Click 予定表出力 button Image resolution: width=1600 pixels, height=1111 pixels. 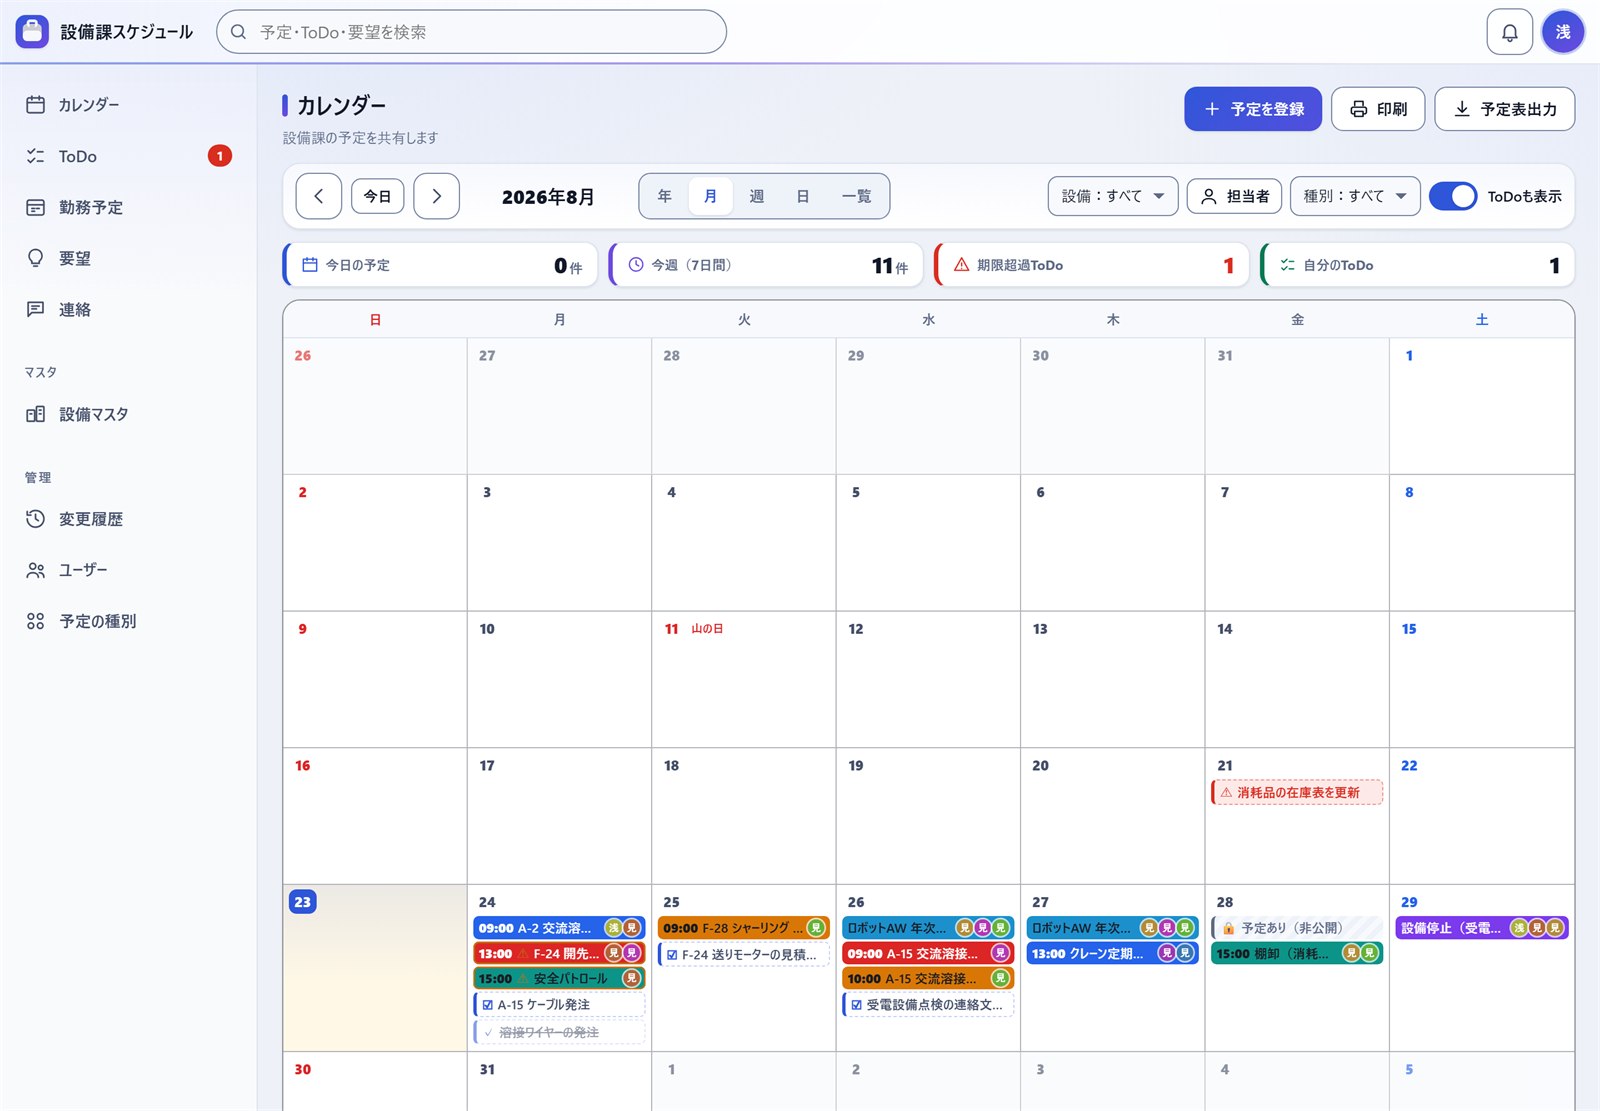tap(1505, 109)
